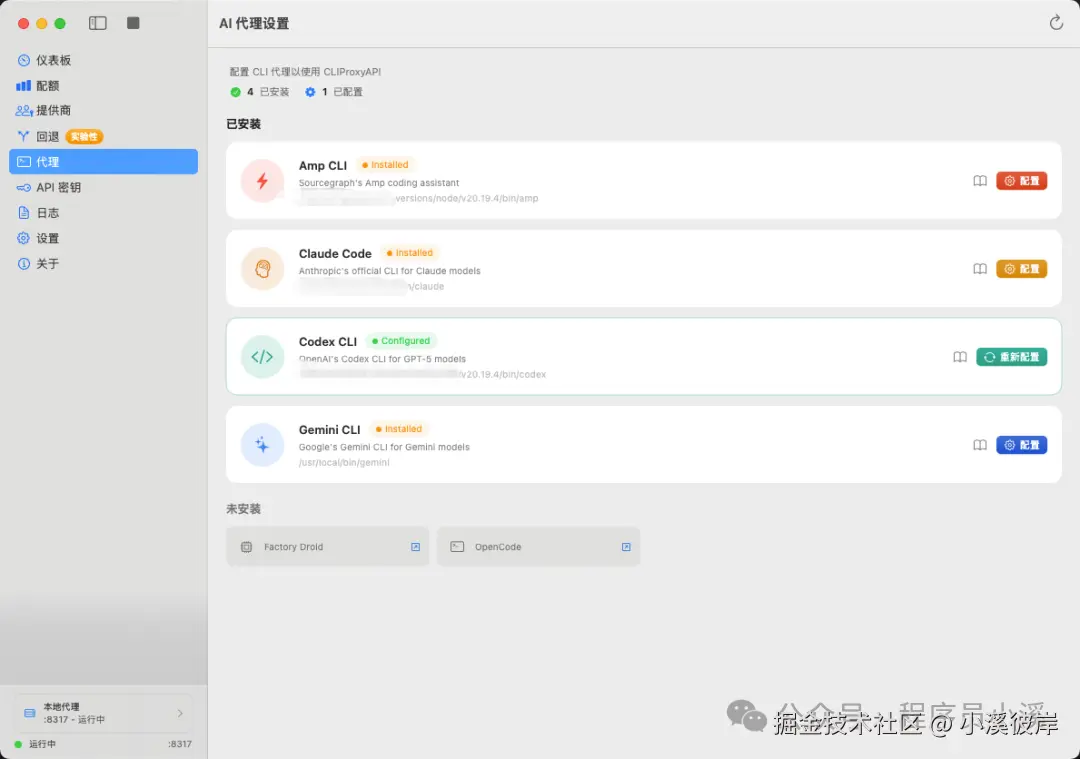The image size is (1080, 759).
Task: Click the 实验性 experimental badge
Action: (x=84, y=136)
